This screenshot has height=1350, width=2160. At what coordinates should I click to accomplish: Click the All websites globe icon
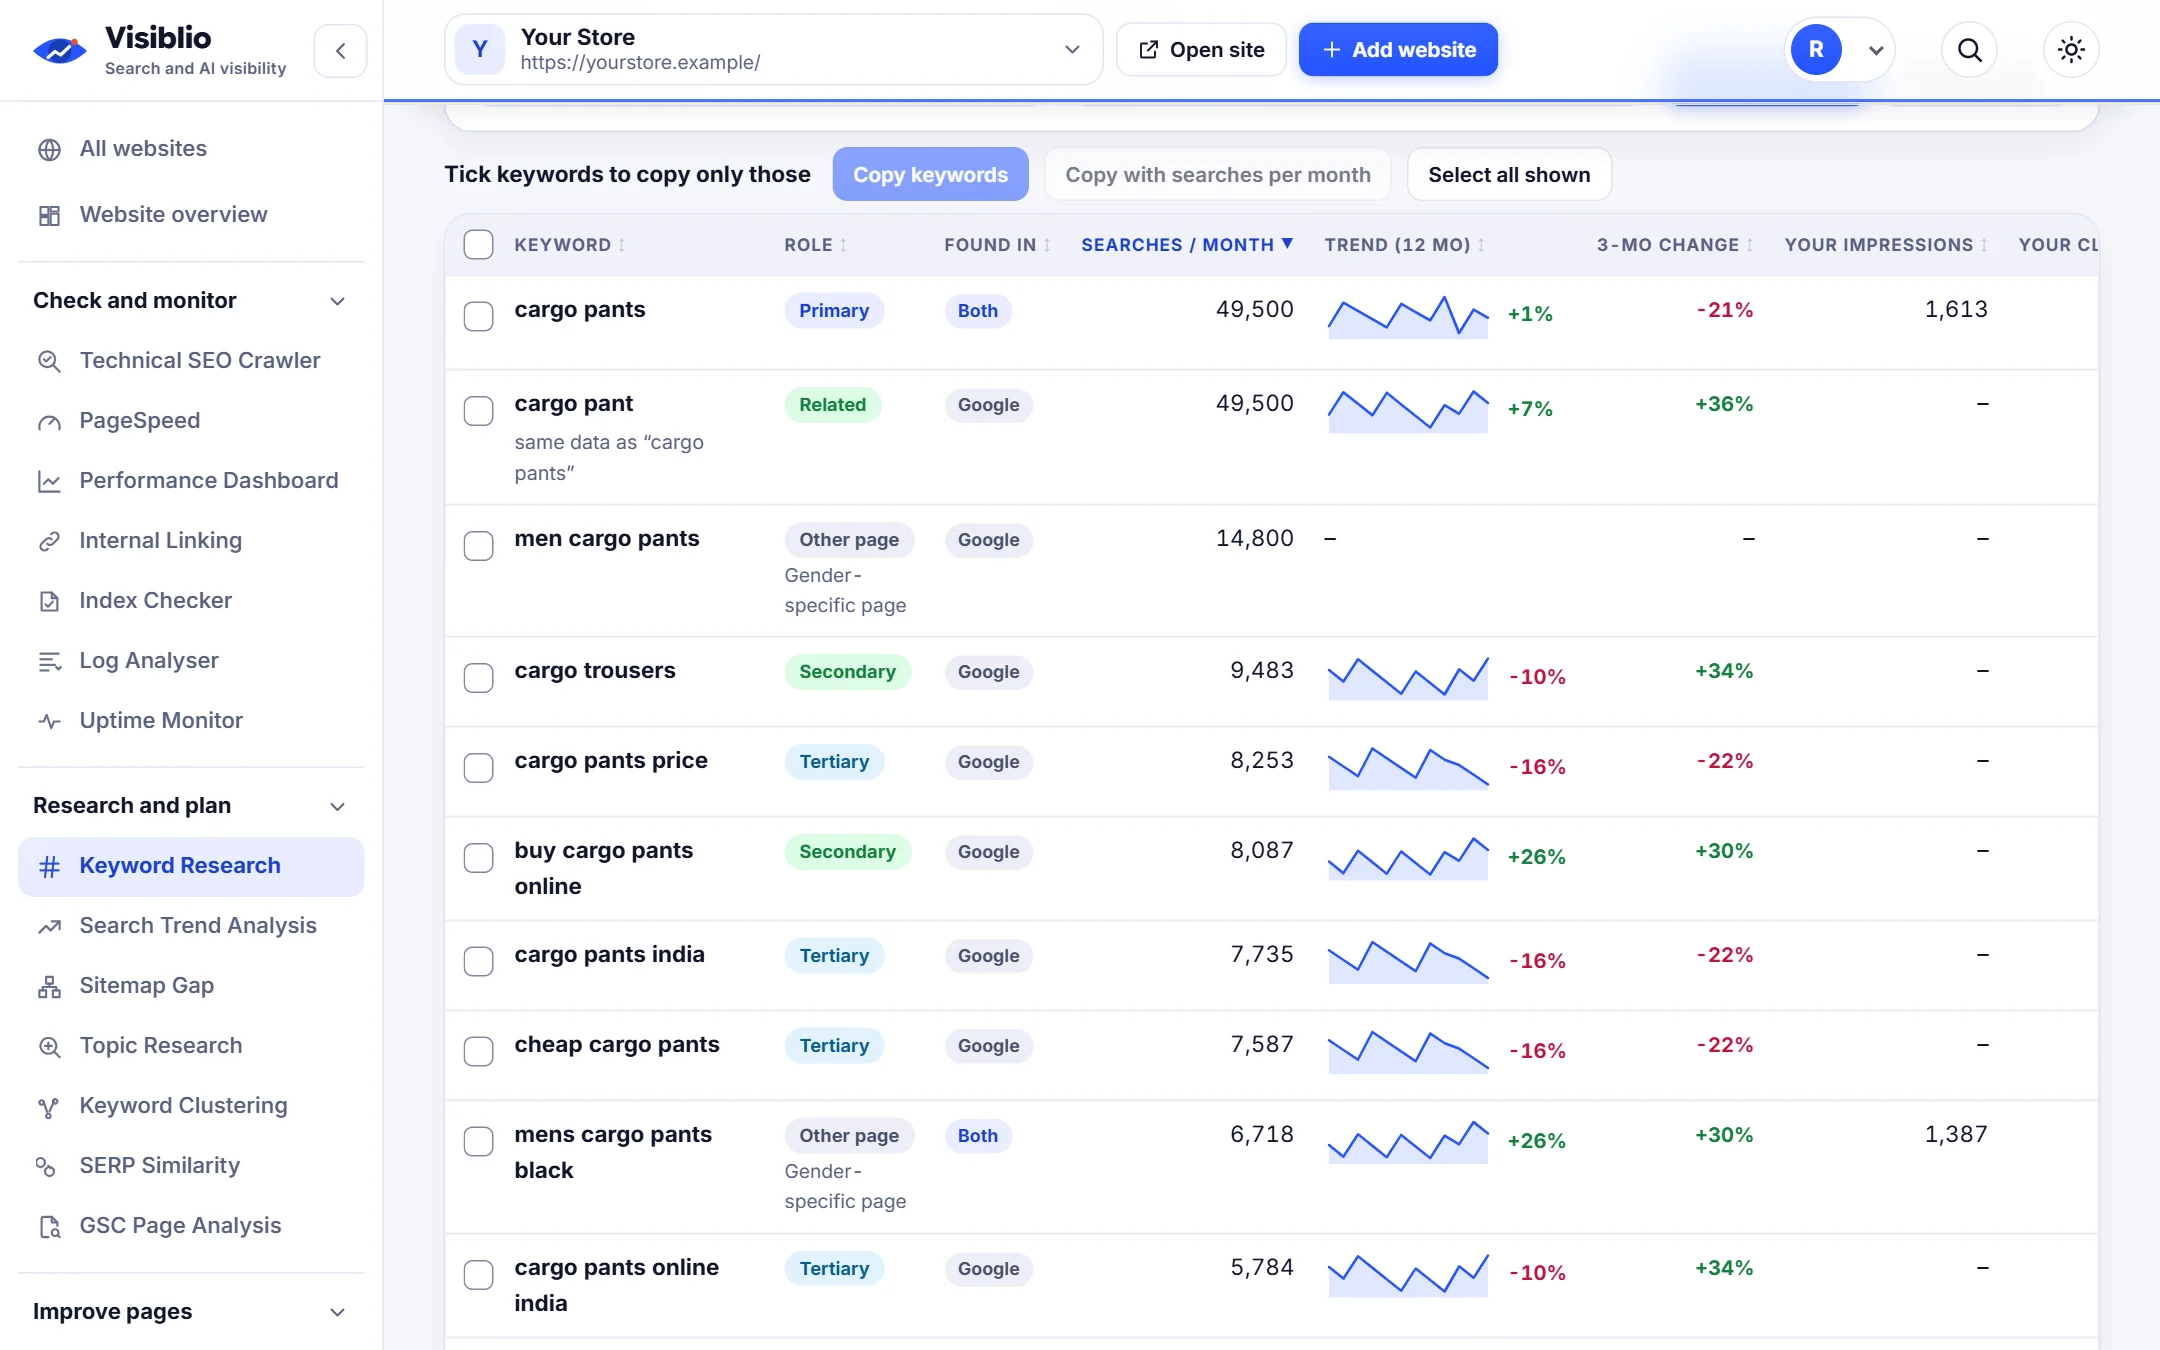coord(49,150)
